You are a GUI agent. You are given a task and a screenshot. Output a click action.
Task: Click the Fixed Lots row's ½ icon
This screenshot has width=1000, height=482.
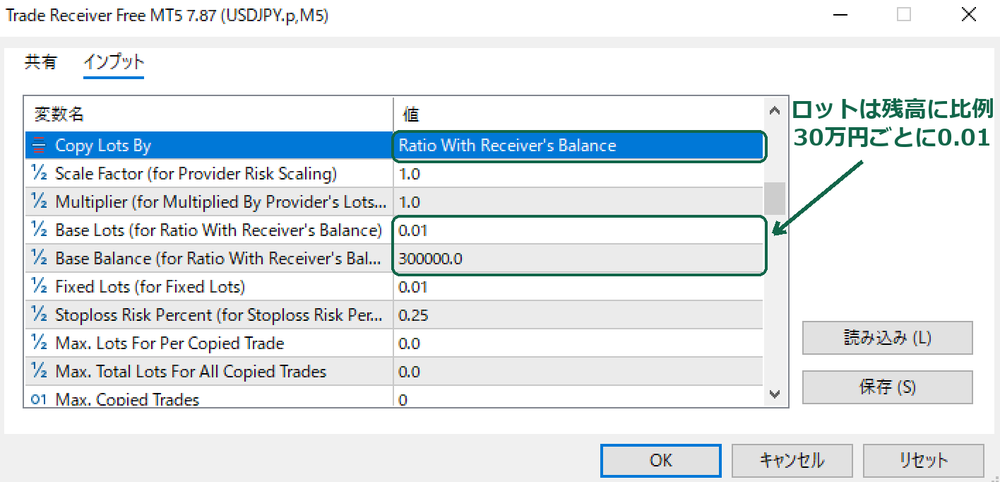click(39, 287)
